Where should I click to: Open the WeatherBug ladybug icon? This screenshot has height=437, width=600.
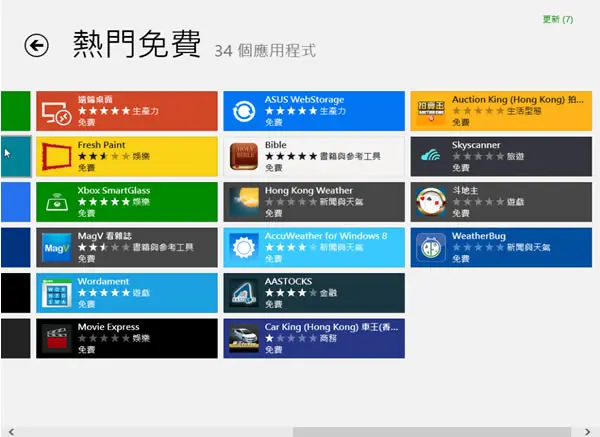tap(431, 248)
